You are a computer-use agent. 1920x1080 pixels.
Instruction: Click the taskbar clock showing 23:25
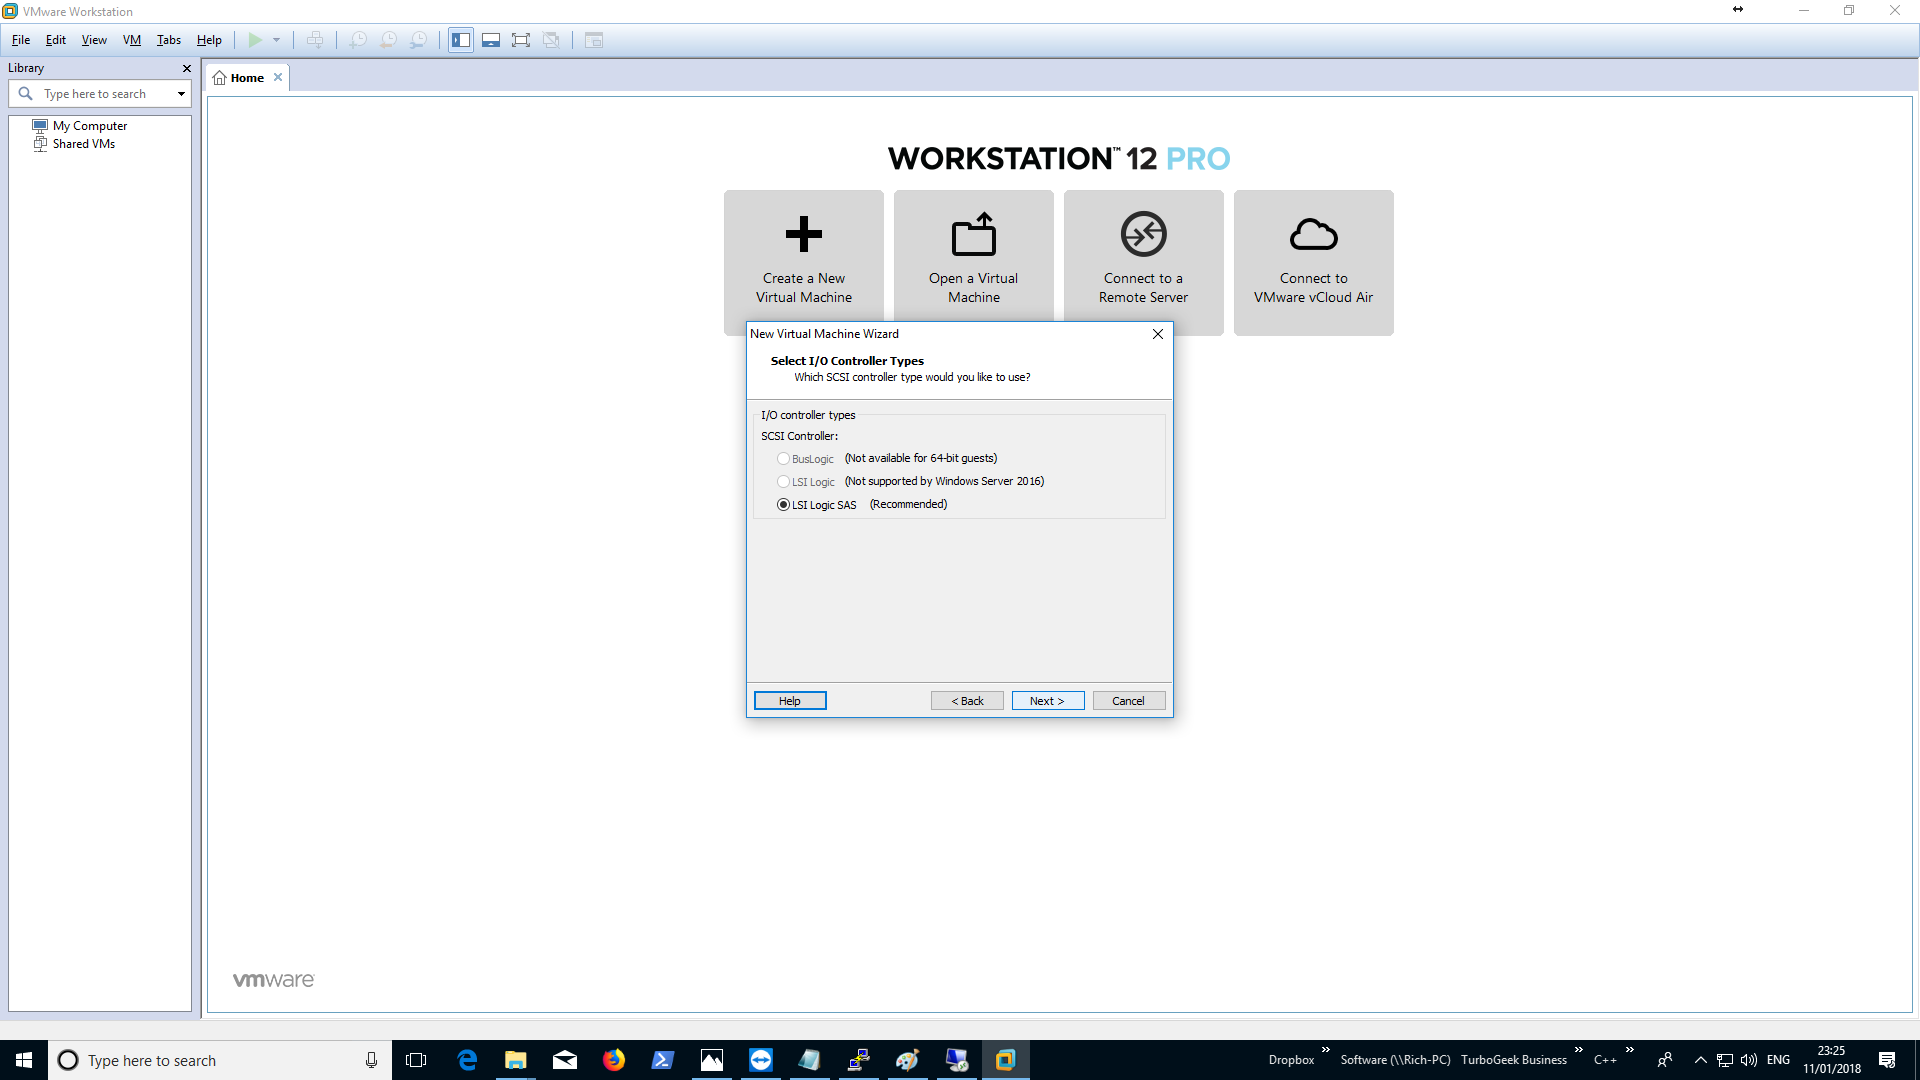point(1832,1060)
